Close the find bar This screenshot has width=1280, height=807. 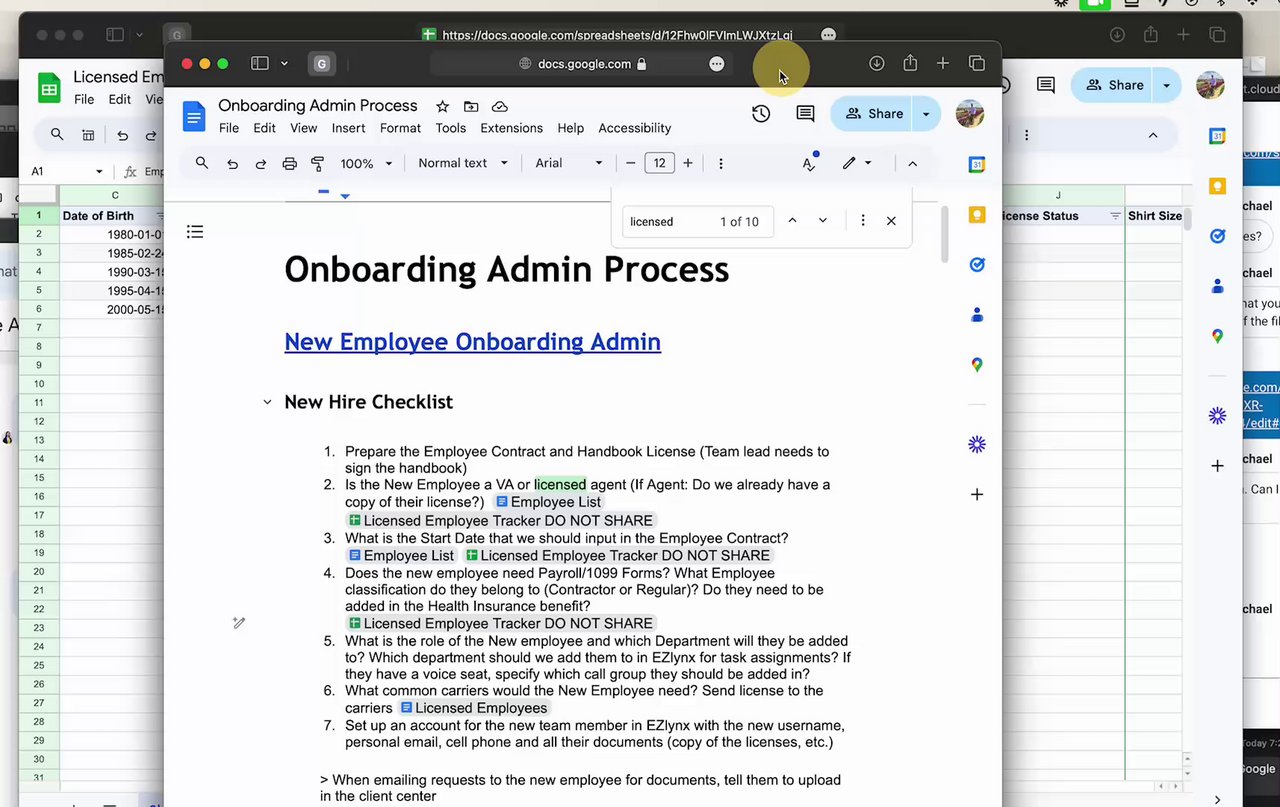tap(891, 221)
